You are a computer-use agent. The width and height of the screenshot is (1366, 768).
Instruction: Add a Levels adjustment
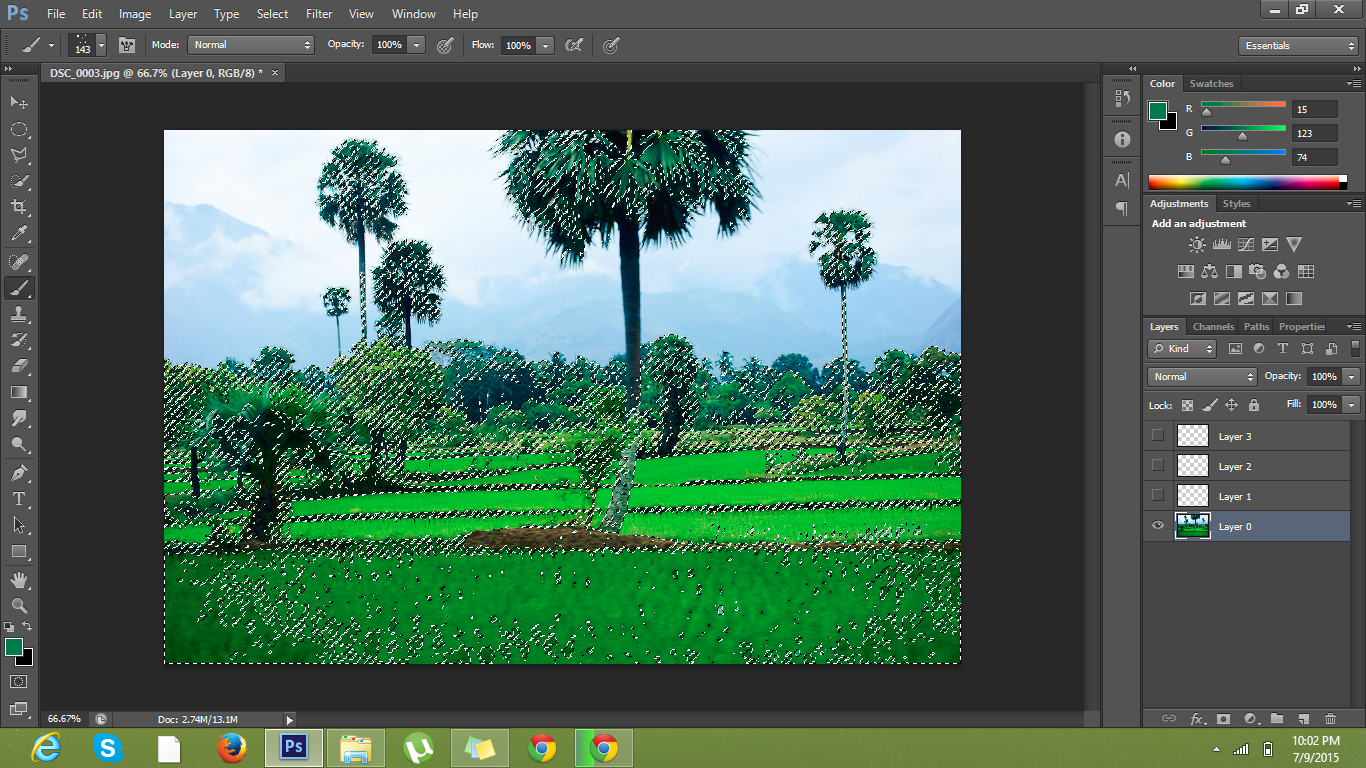(1221, 244)
